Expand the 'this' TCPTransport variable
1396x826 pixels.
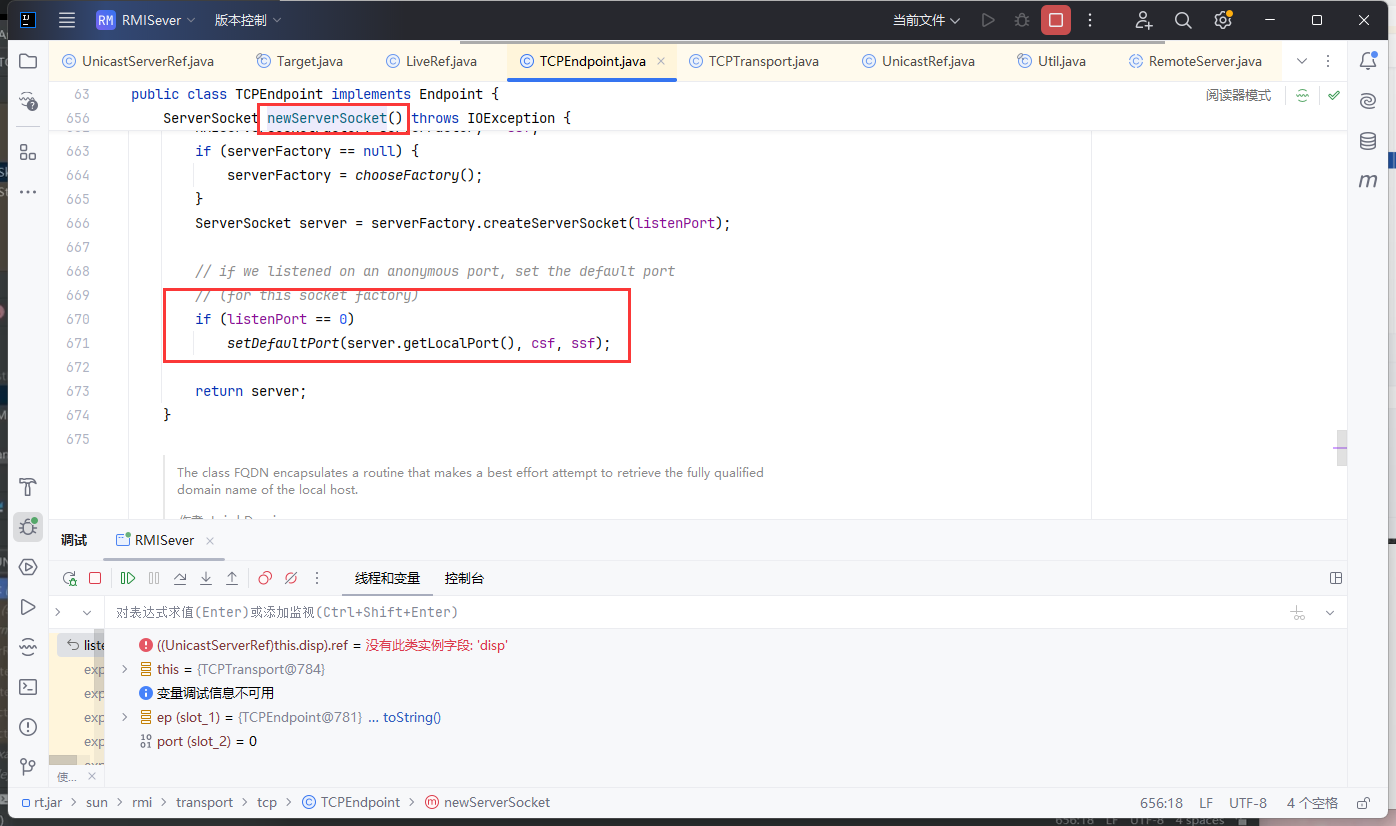(x=124, y=669)
